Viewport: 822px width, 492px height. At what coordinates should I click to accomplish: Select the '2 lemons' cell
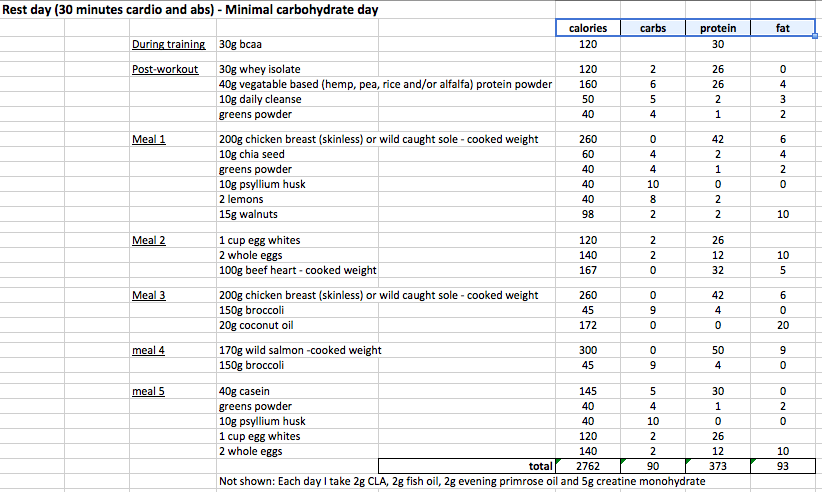coord(297,199)
